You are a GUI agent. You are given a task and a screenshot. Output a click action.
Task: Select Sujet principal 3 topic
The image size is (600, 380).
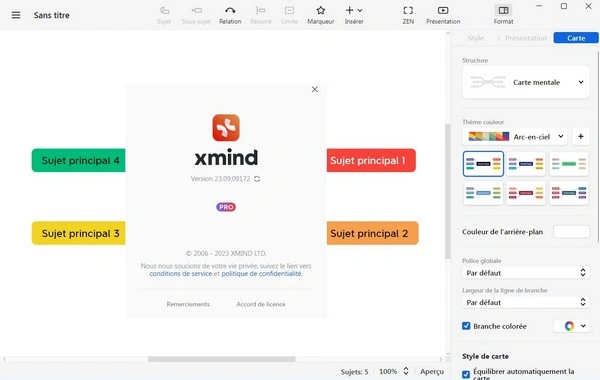[x=78, y=233]
